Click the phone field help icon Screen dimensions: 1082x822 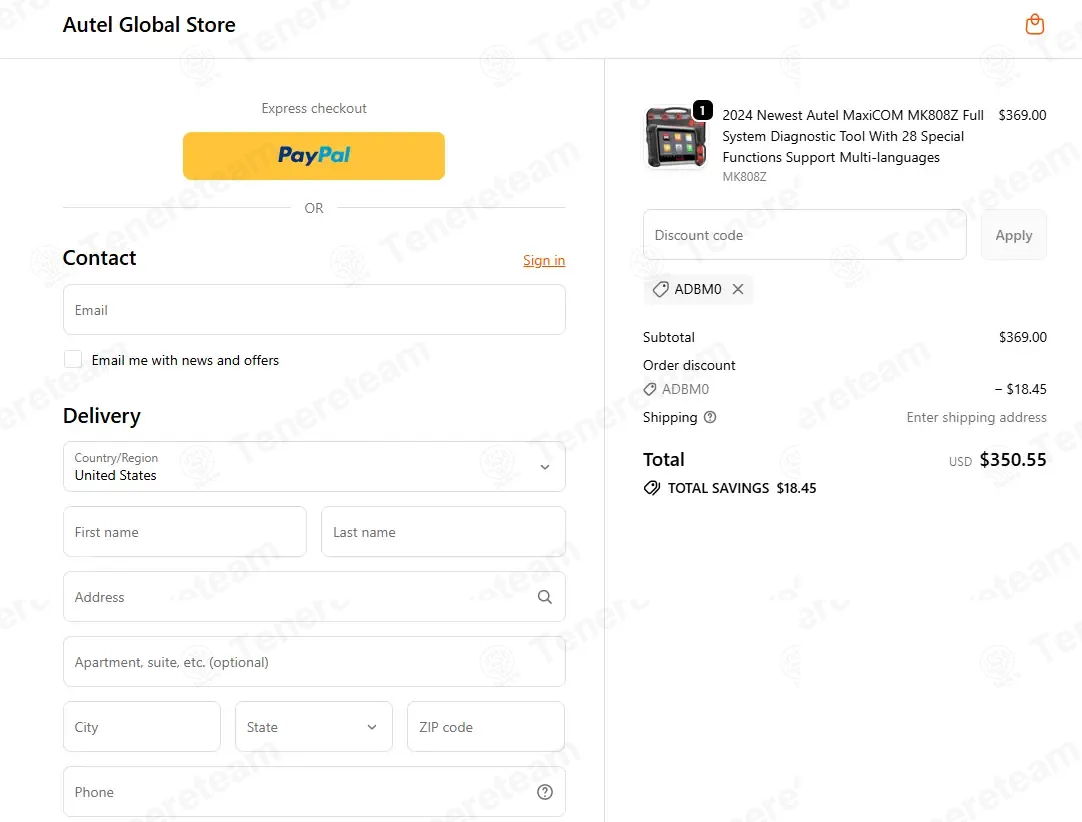[x=544, y=792]
